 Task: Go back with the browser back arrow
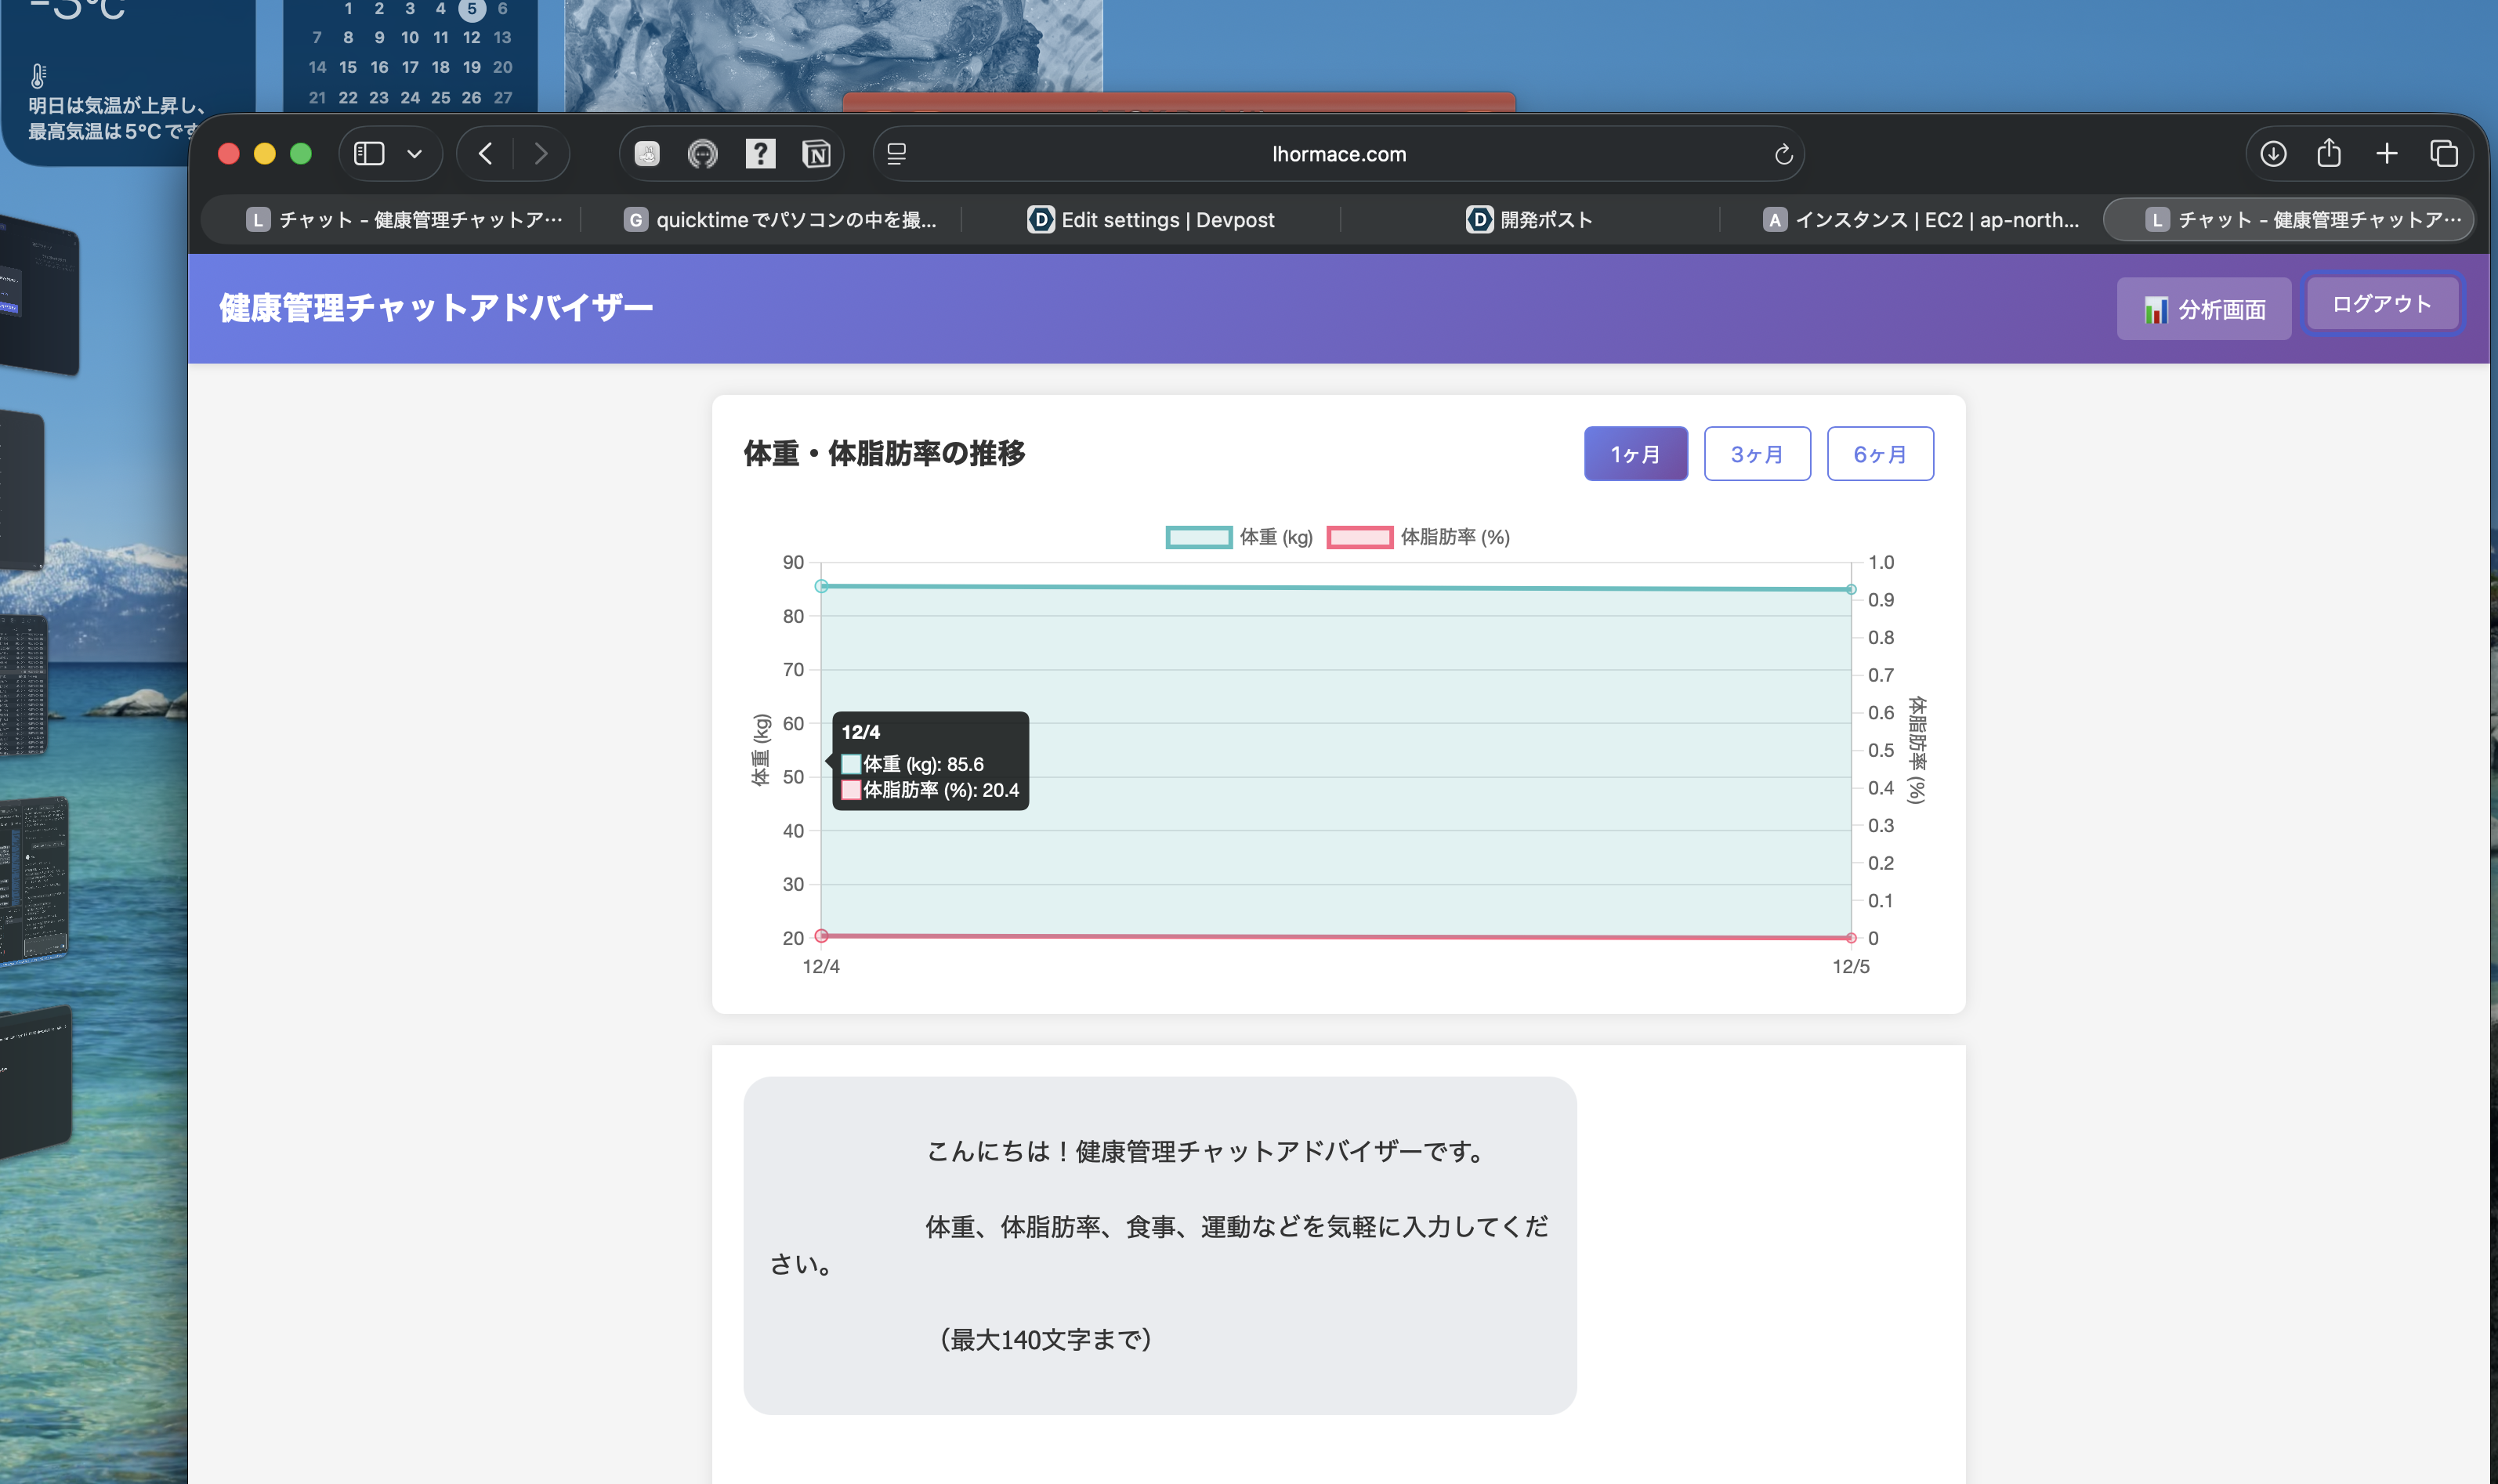(486, 154)
